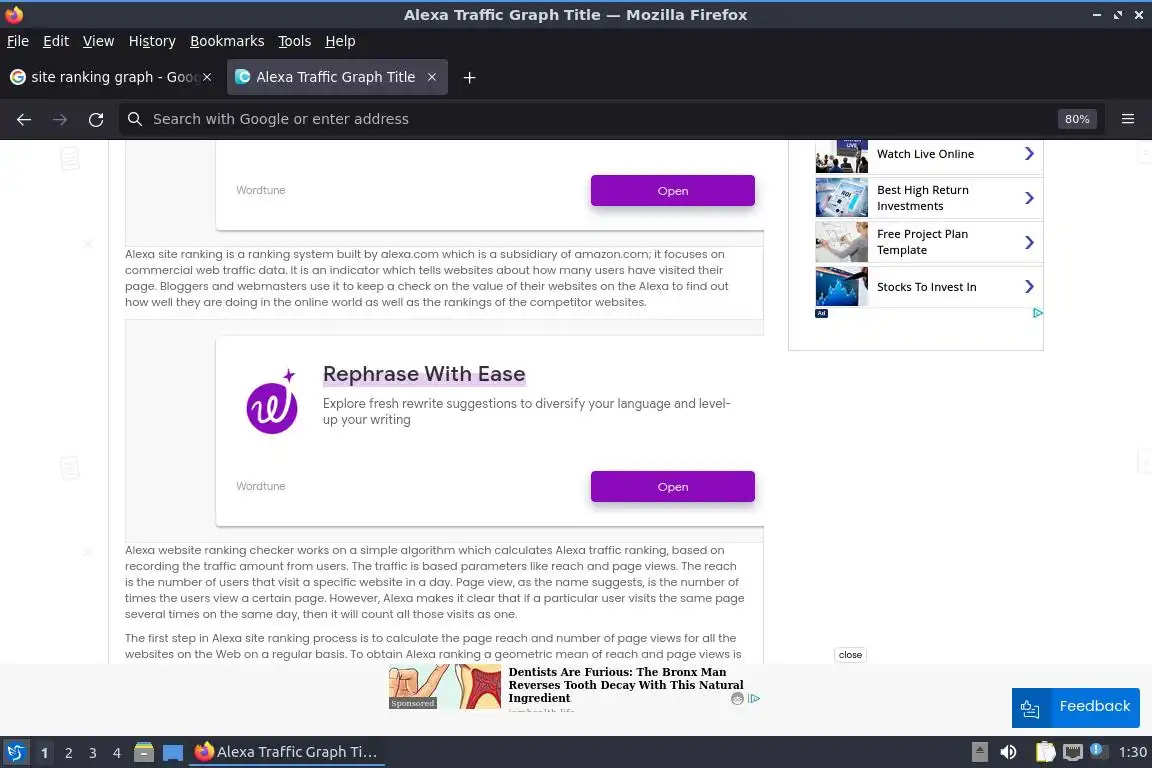Open the Dentists Are Furious ad headline
The height and width of the screenshot is (768, 1152).
[625, 685]
